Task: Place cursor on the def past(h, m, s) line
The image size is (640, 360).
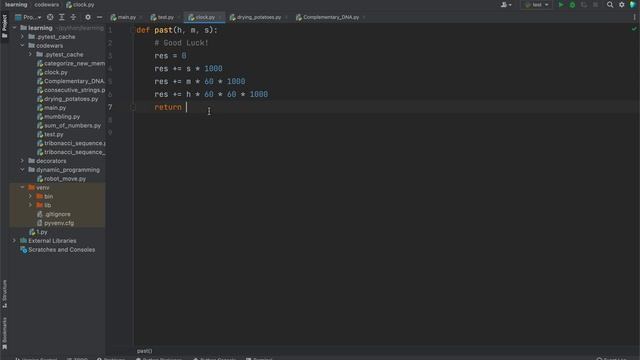Action: (x=177, y=30)
